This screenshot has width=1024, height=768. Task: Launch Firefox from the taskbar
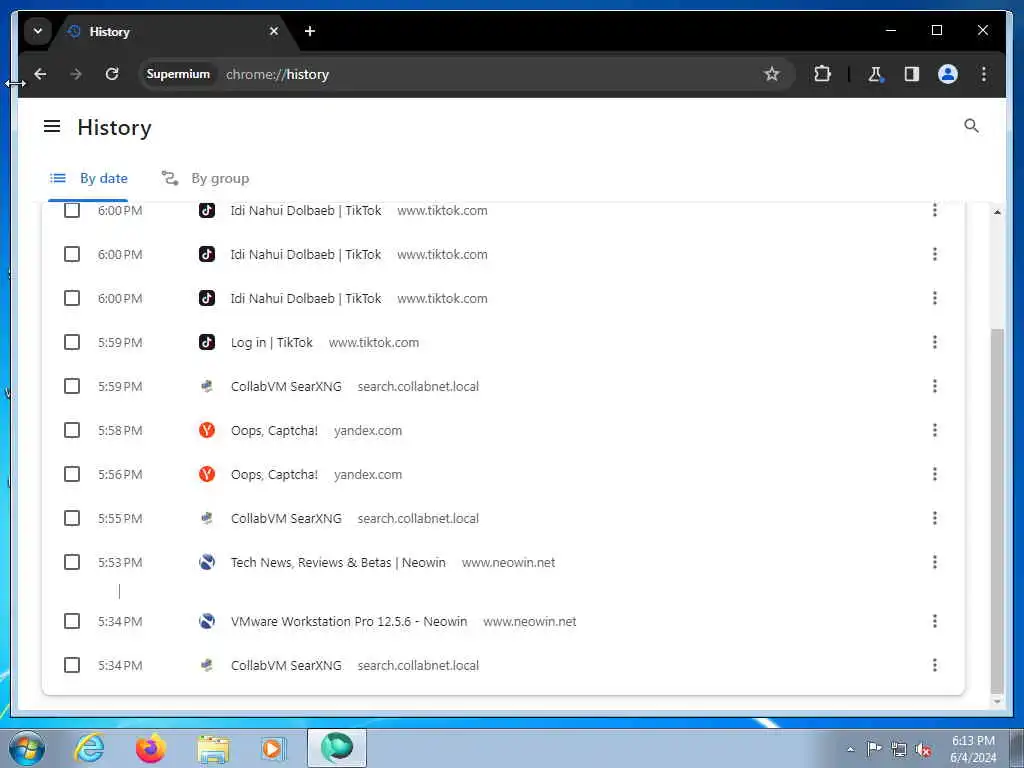point(151,748)
